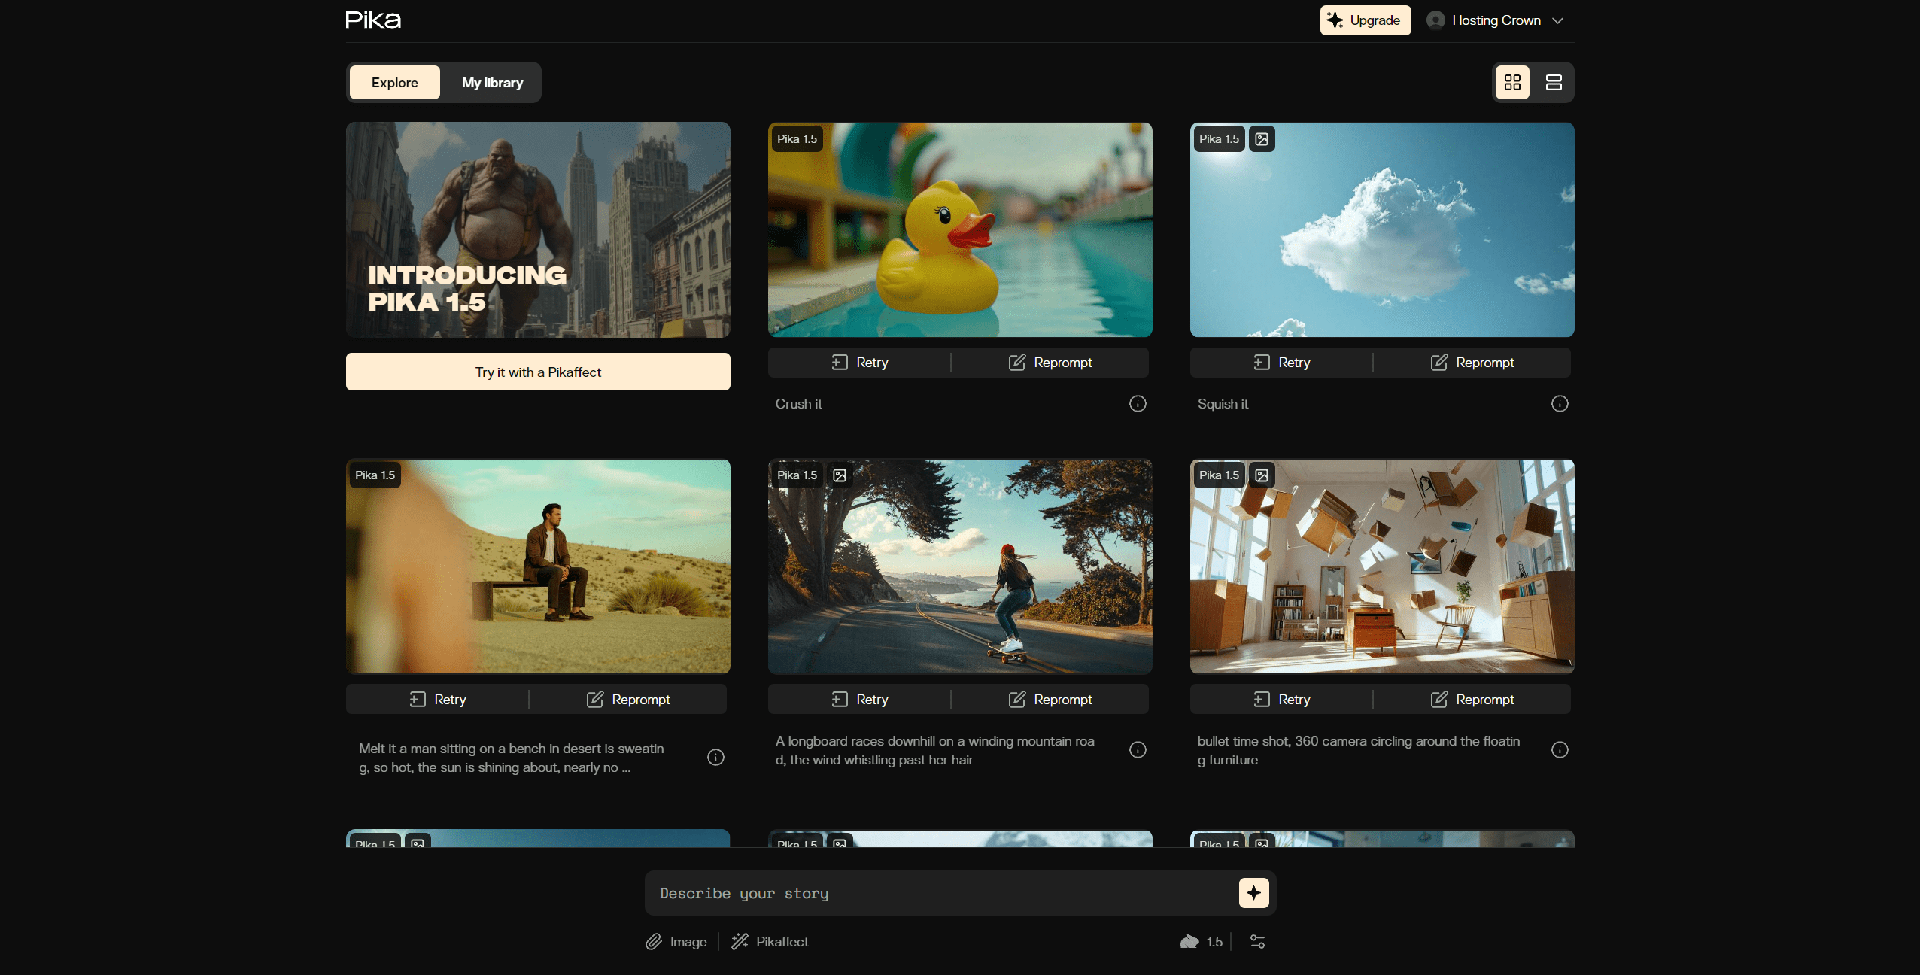This screenshot has height=975, width=1920.
Task: Switch to the My library tab
Action: tap(492, 82)
